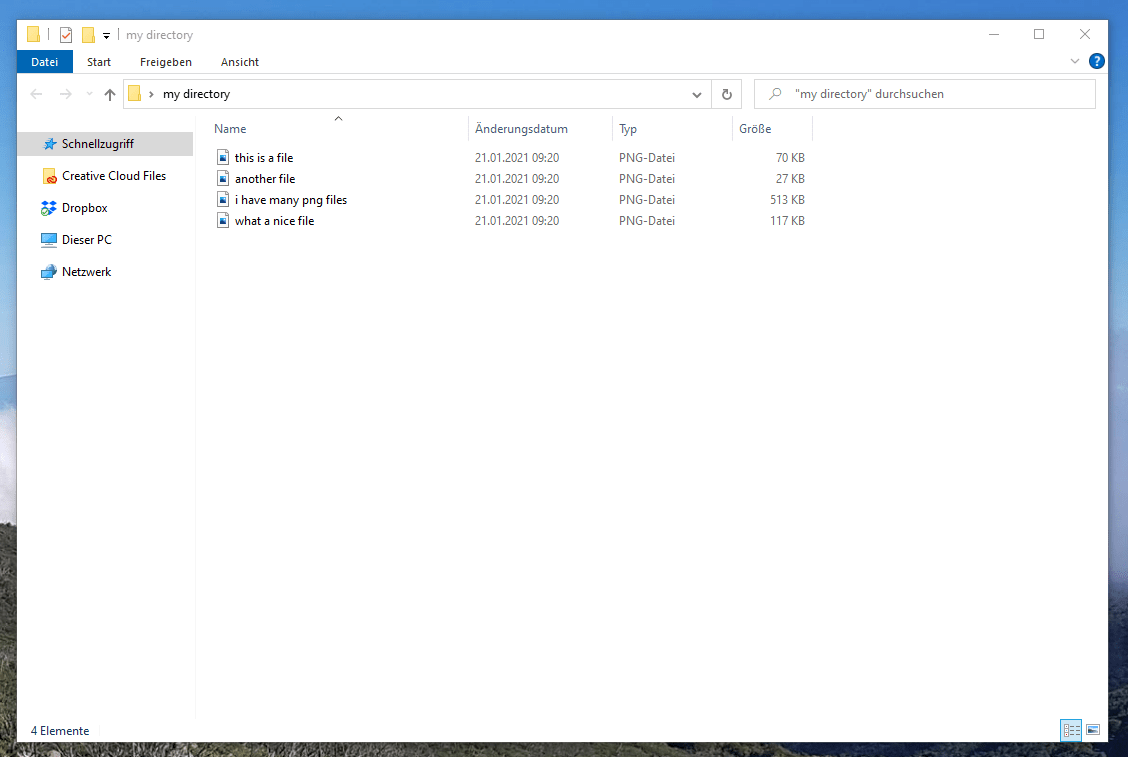Image resolution: width=1128 pixels, height=757 pixels.
Task: Go up one folder level
Action: click(x=109, y=94)
